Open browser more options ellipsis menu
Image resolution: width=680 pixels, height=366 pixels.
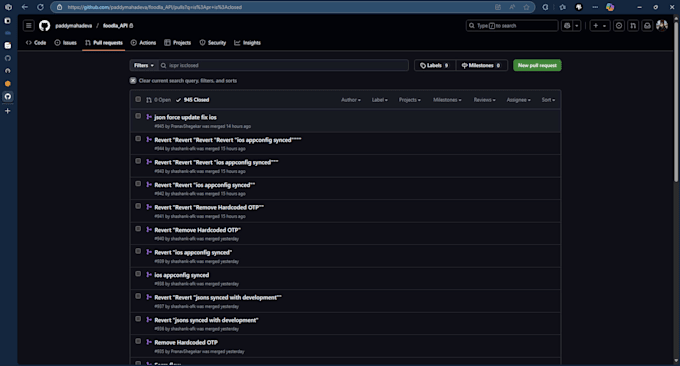pos(595,7)
